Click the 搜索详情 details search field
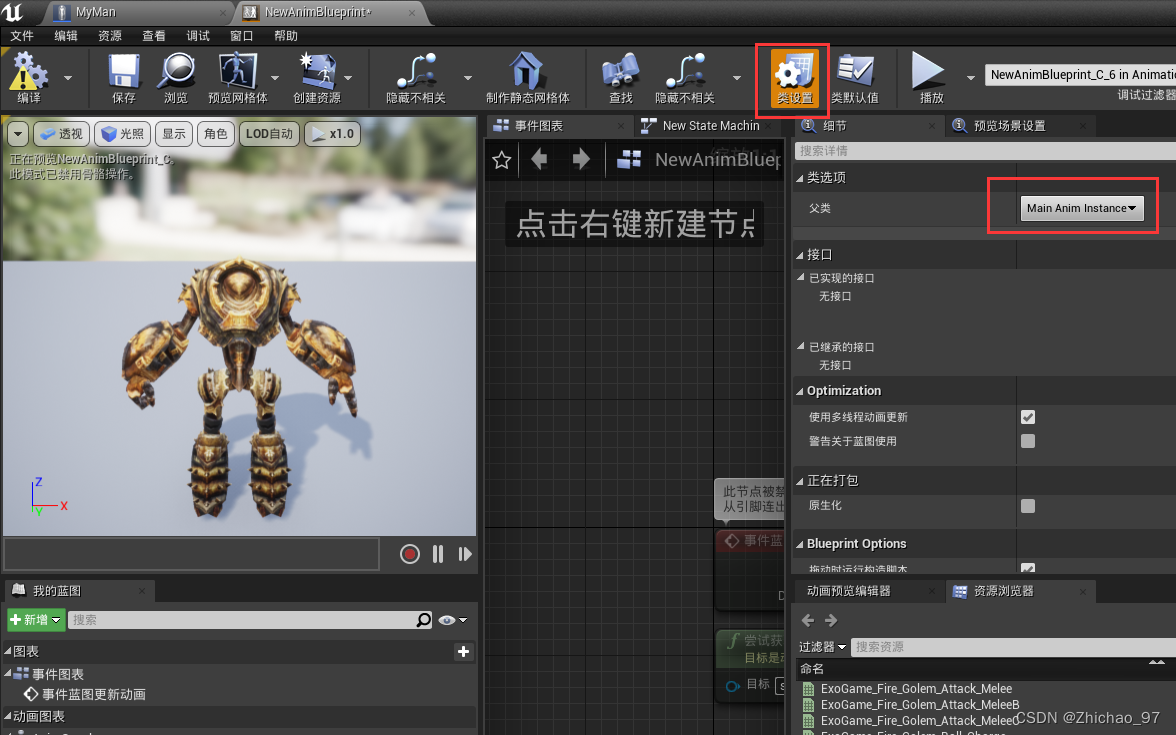The height and width of the screenshot is (735, 1176). 985,151
